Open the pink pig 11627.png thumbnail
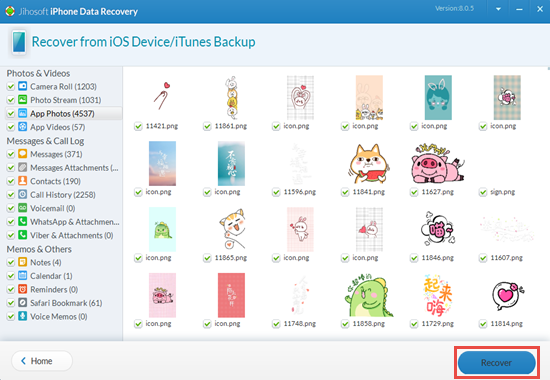Viewport: 550px width, 380px height. tap(438, 164)
